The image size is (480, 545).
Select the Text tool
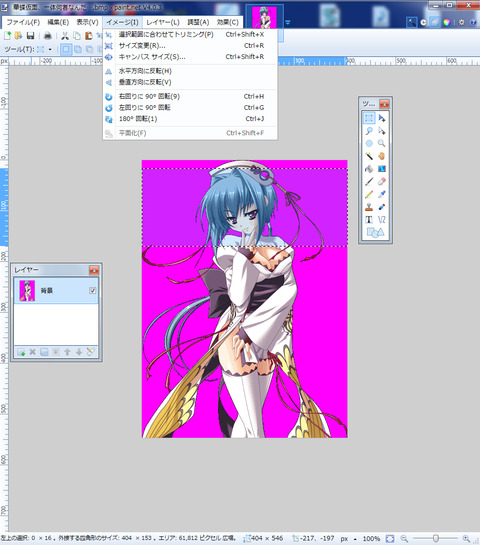[369, 219]
